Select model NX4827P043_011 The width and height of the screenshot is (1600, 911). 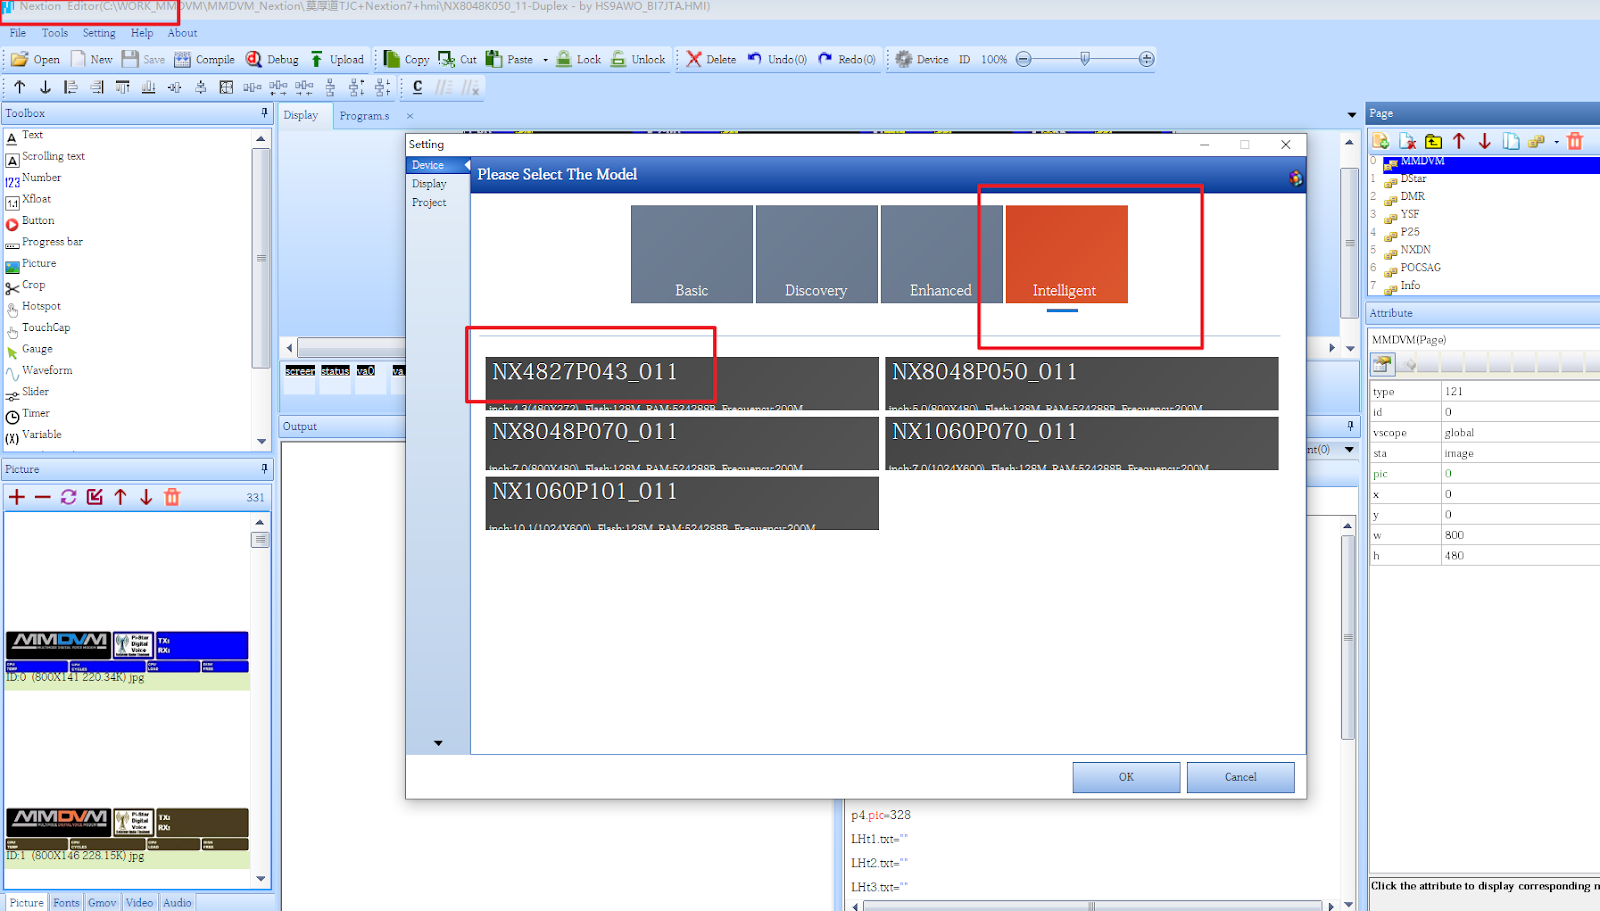682,384
